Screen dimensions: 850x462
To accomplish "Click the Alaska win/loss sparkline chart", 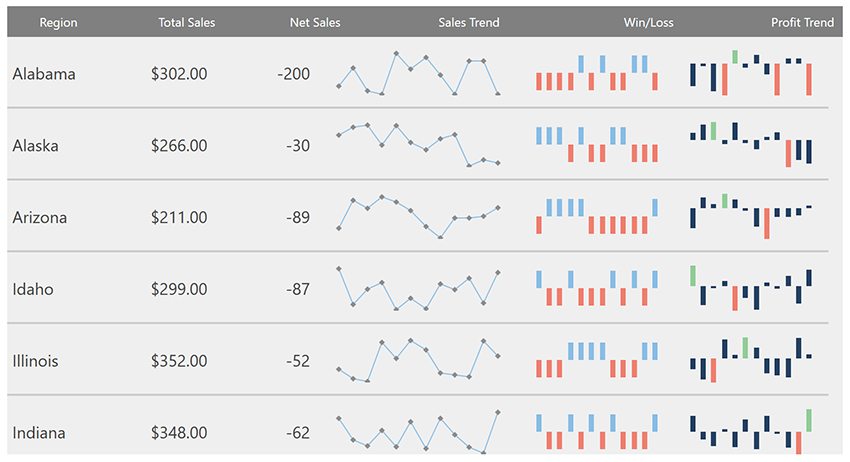I will coord(597,145).
